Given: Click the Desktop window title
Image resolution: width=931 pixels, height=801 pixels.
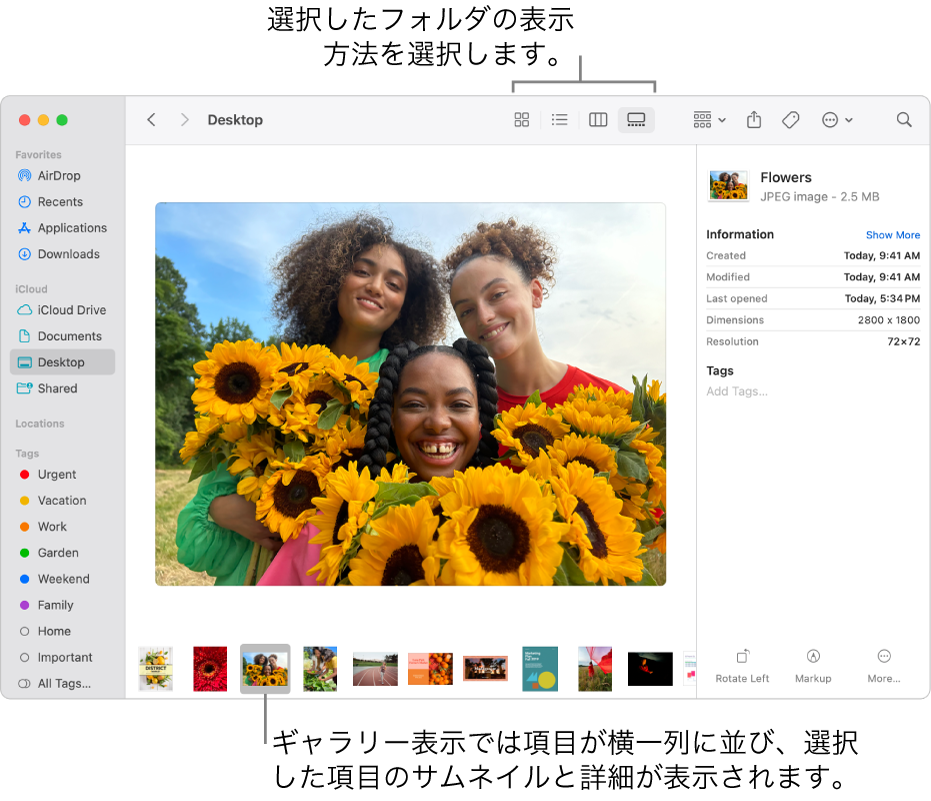Looking at the screenshot, I should (x=235, y=120).
